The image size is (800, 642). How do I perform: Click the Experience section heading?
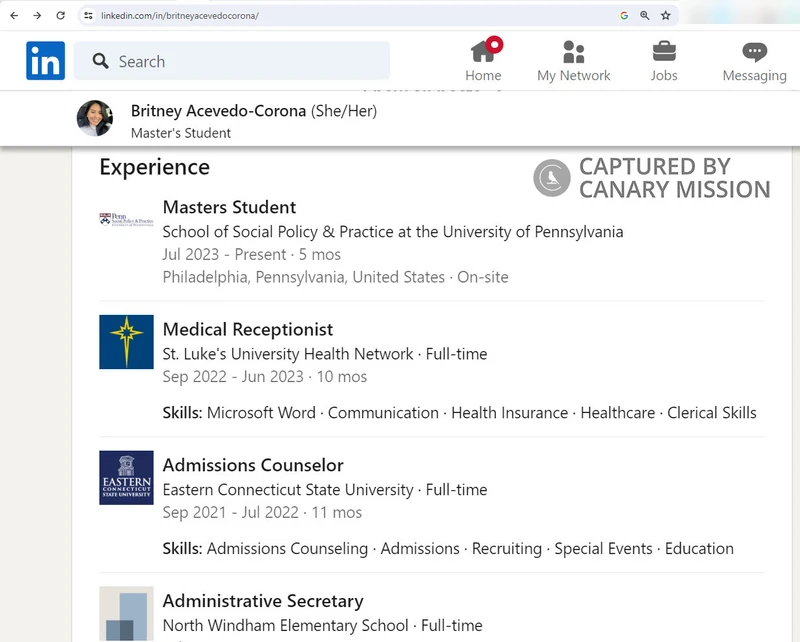[155, 167]
